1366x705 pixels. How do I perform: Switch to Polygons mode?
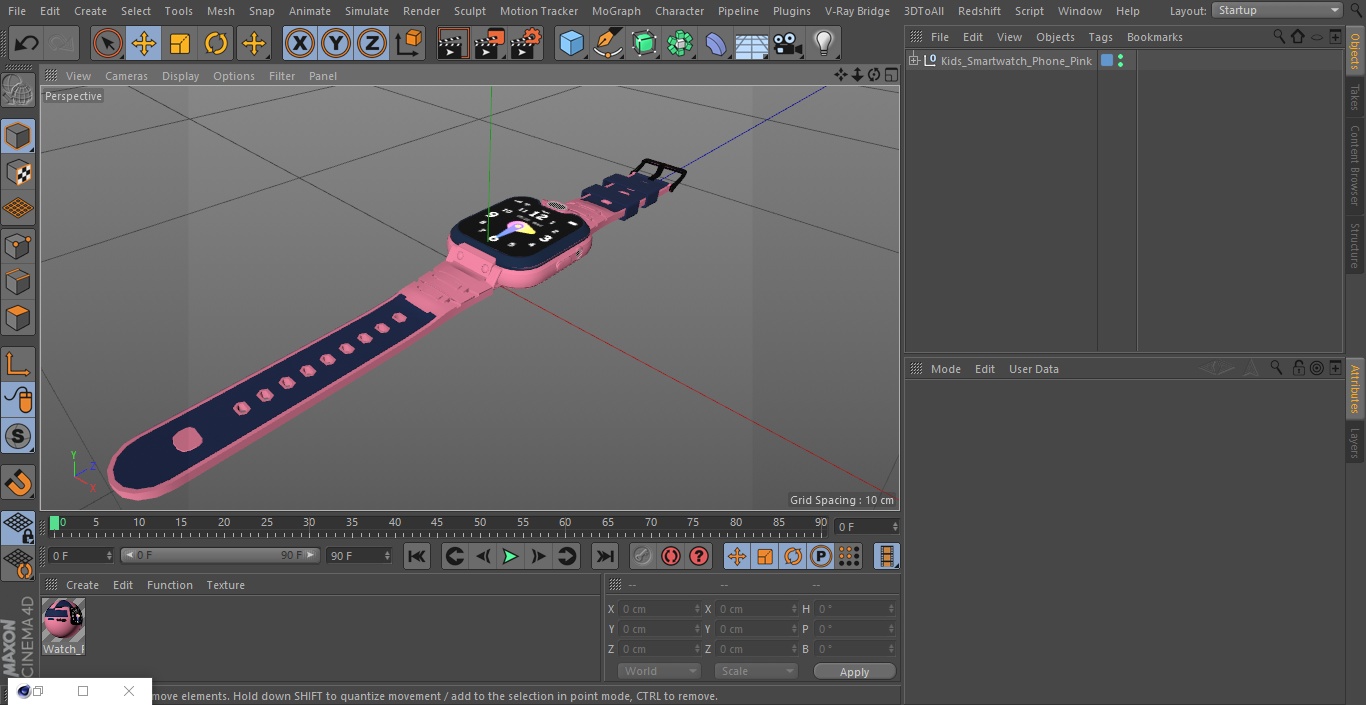click(x=18, y=318)
